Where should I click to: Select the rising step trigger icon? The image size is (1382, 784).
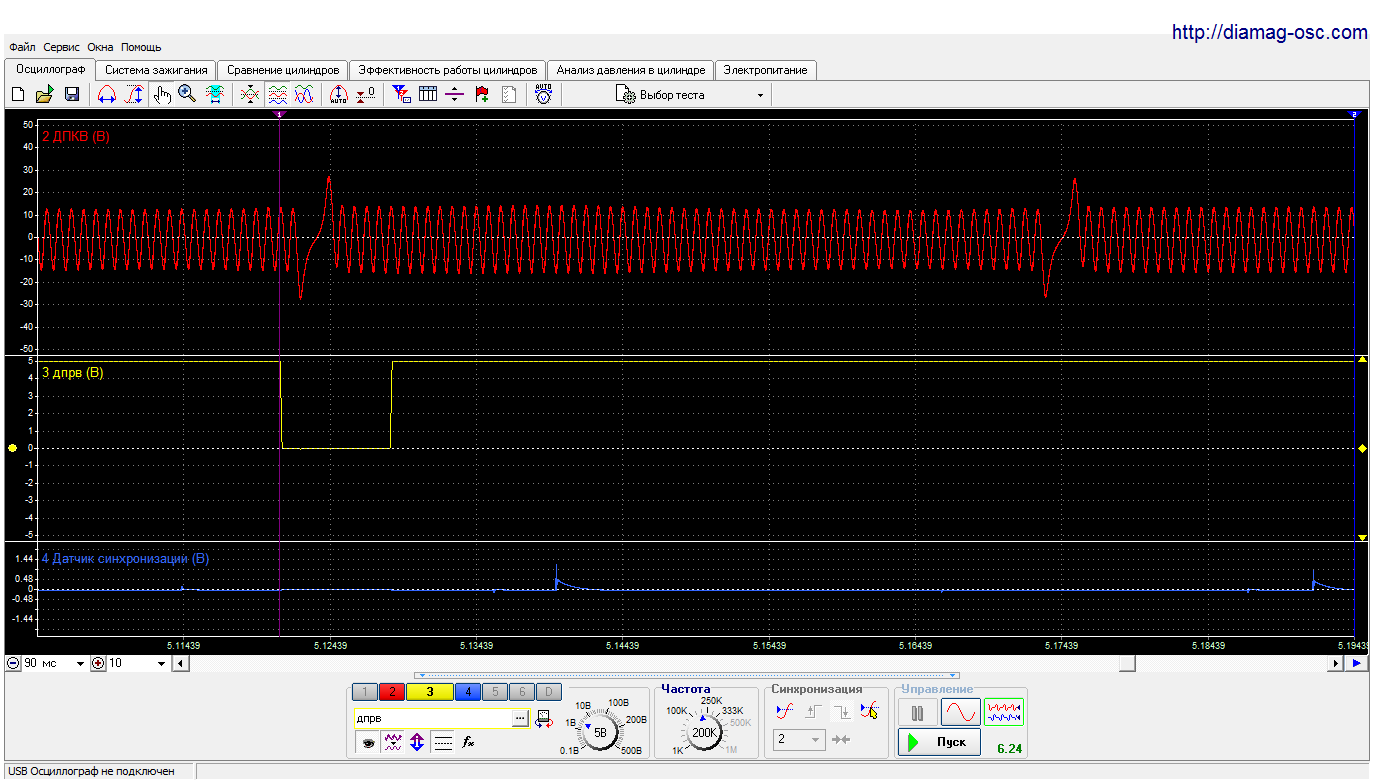[813, 711]
